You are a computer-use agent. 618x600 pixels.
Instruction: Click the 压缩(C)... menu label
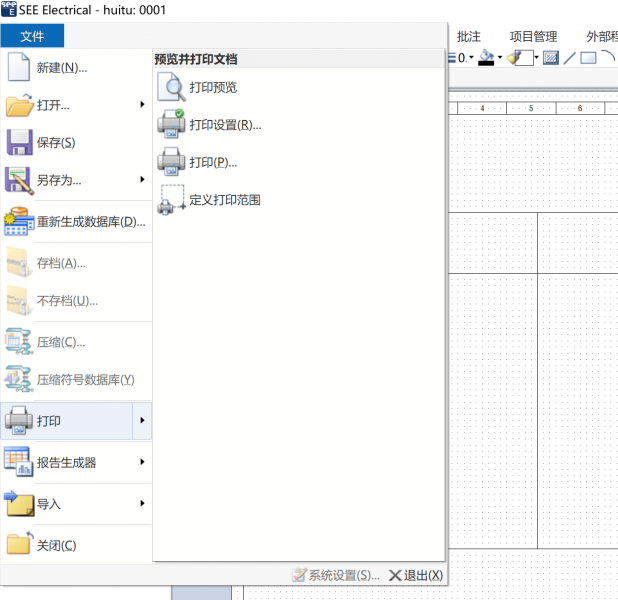click(x=61, y=342)
